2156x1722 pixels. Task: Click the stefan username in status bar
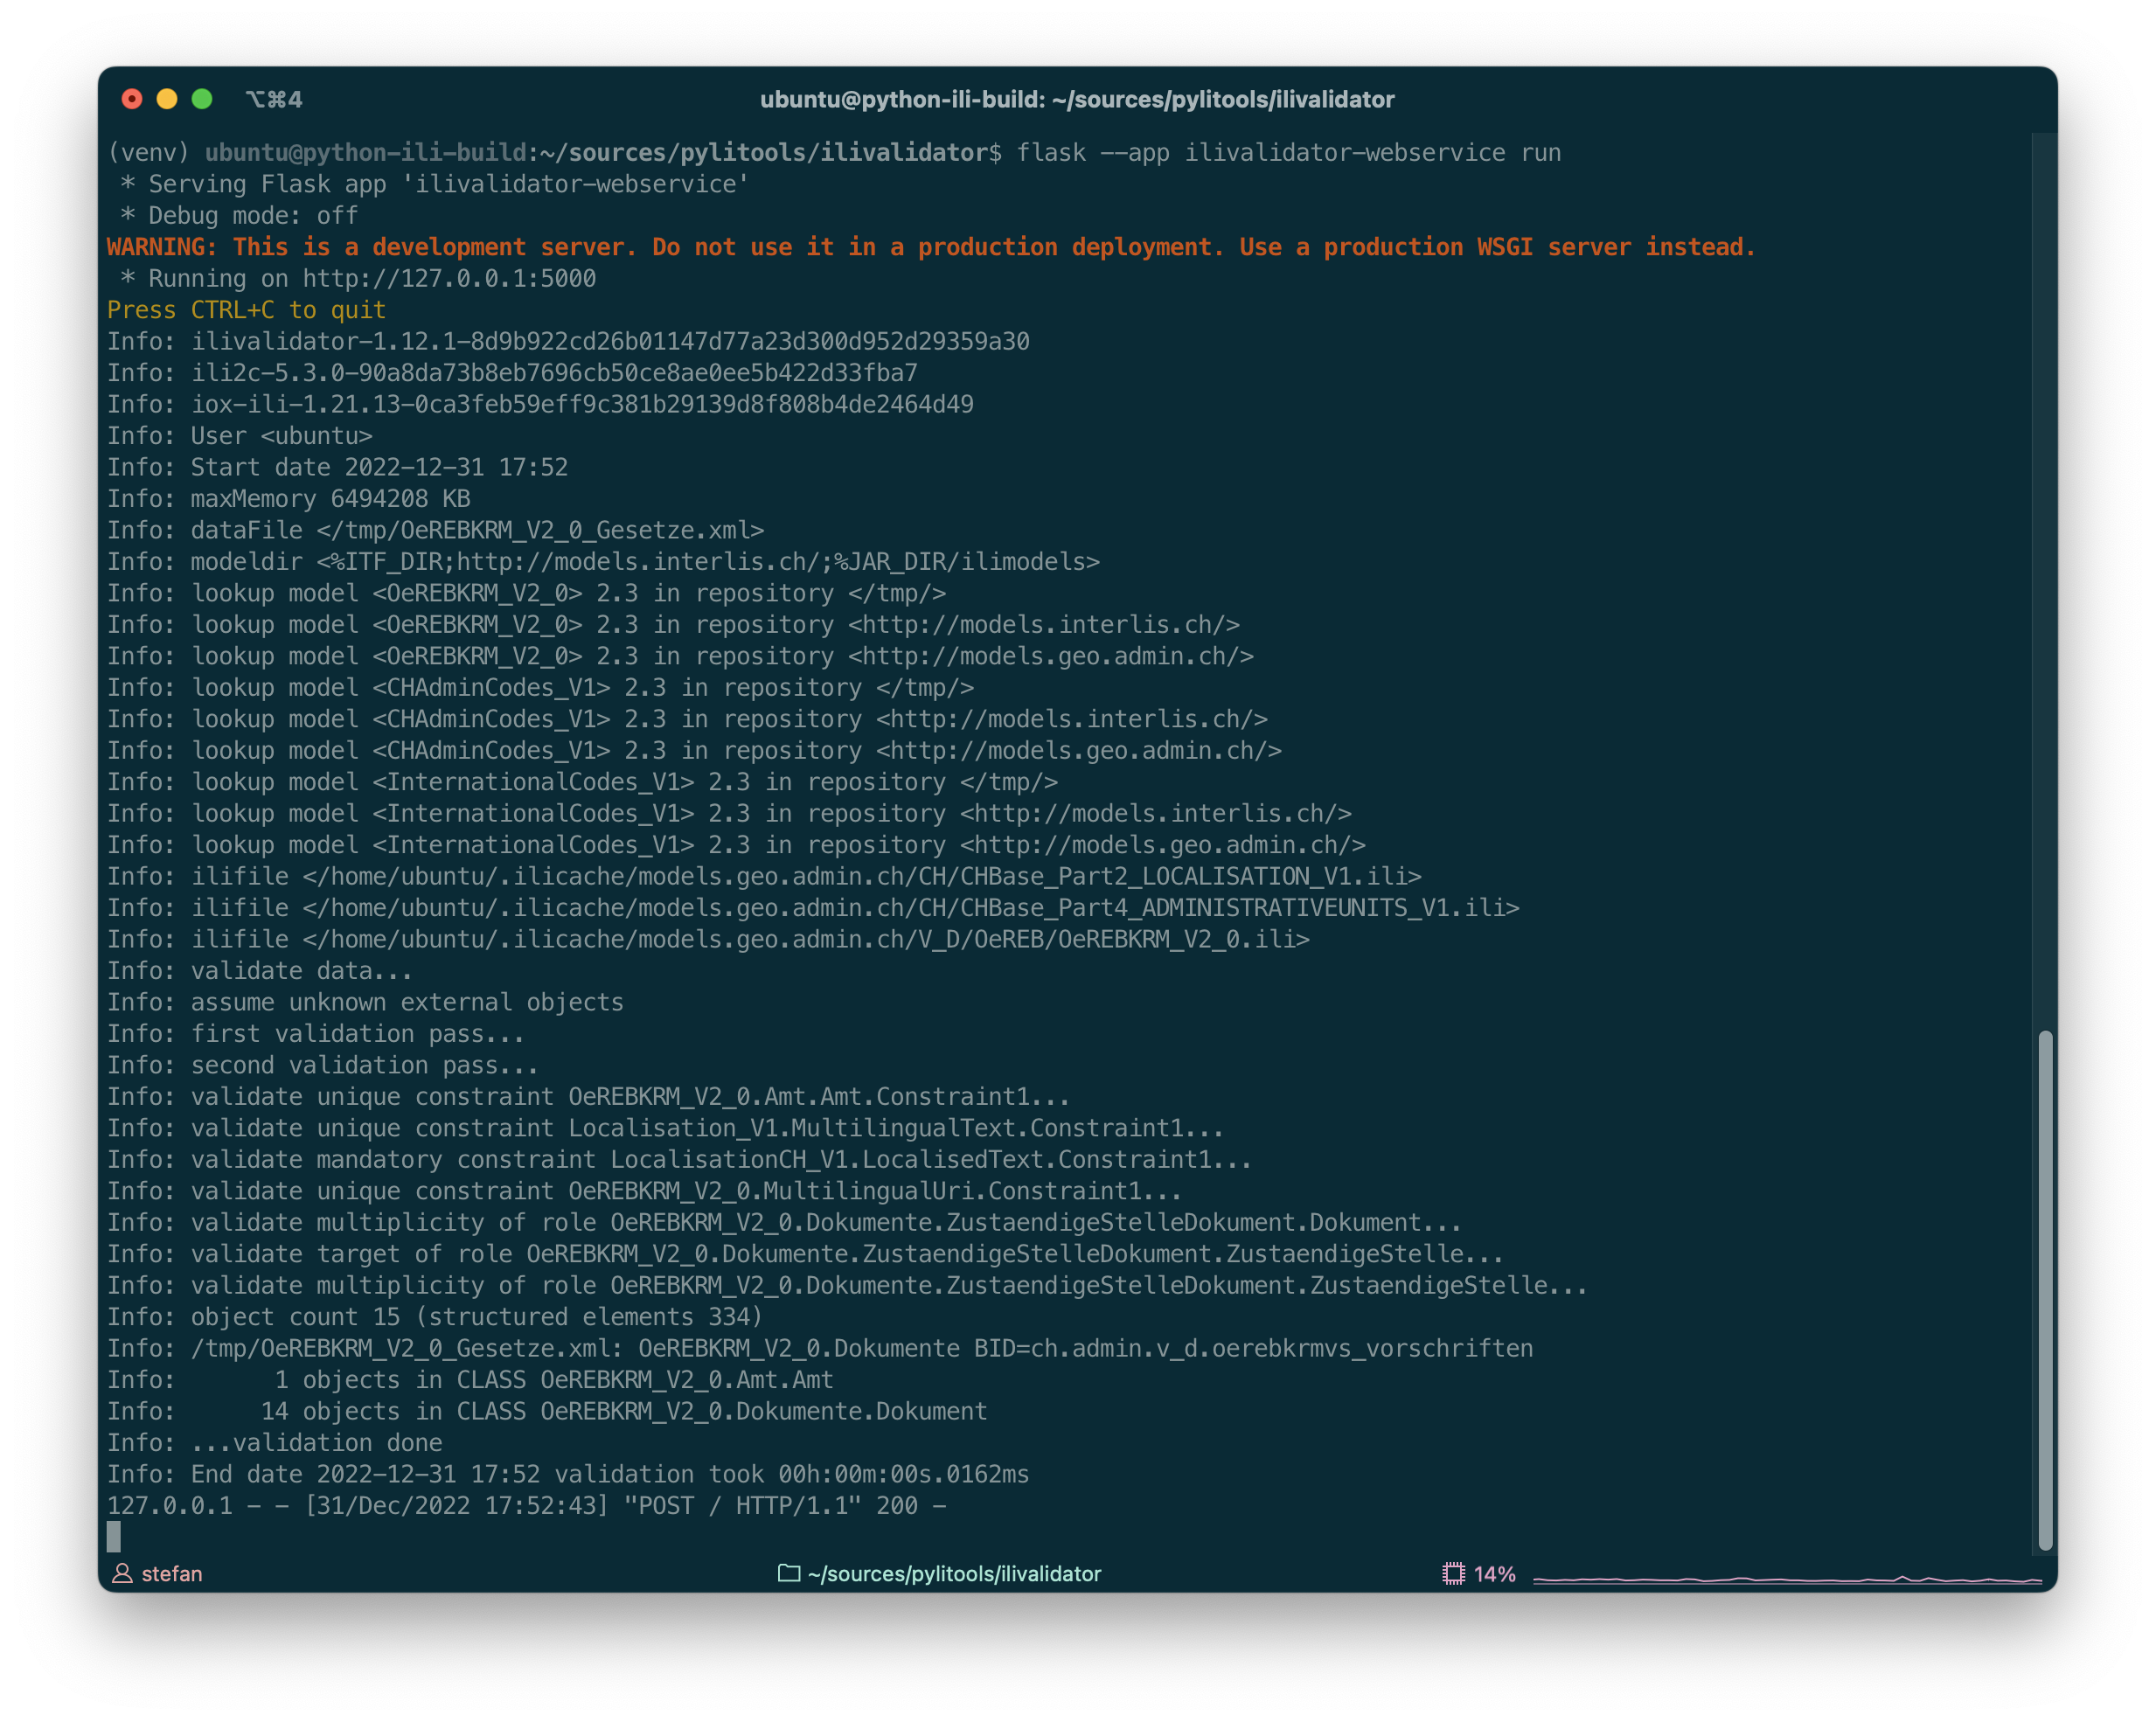(172, 1574)
